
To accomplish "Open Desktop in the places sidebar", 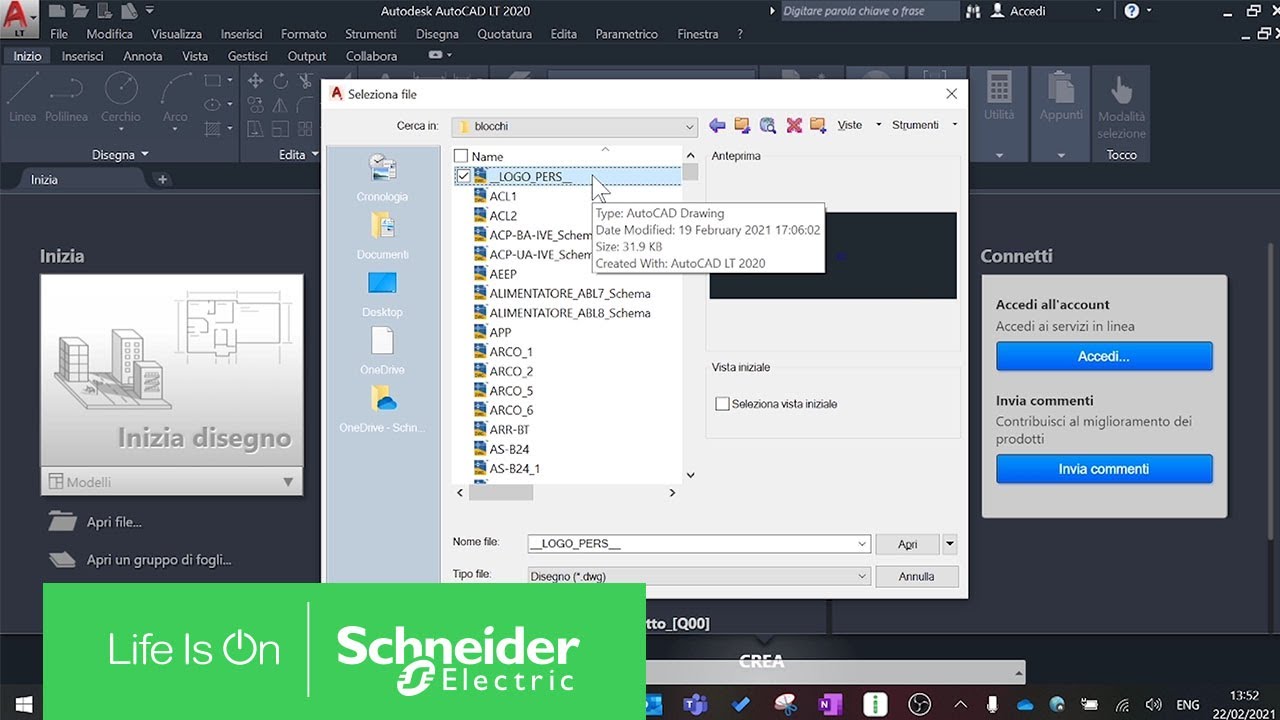I will (382, 294).
